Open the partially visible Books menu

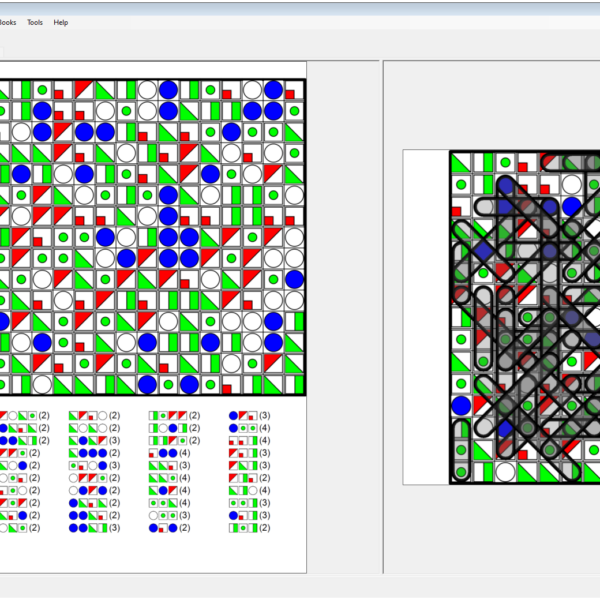coord(8,22)
